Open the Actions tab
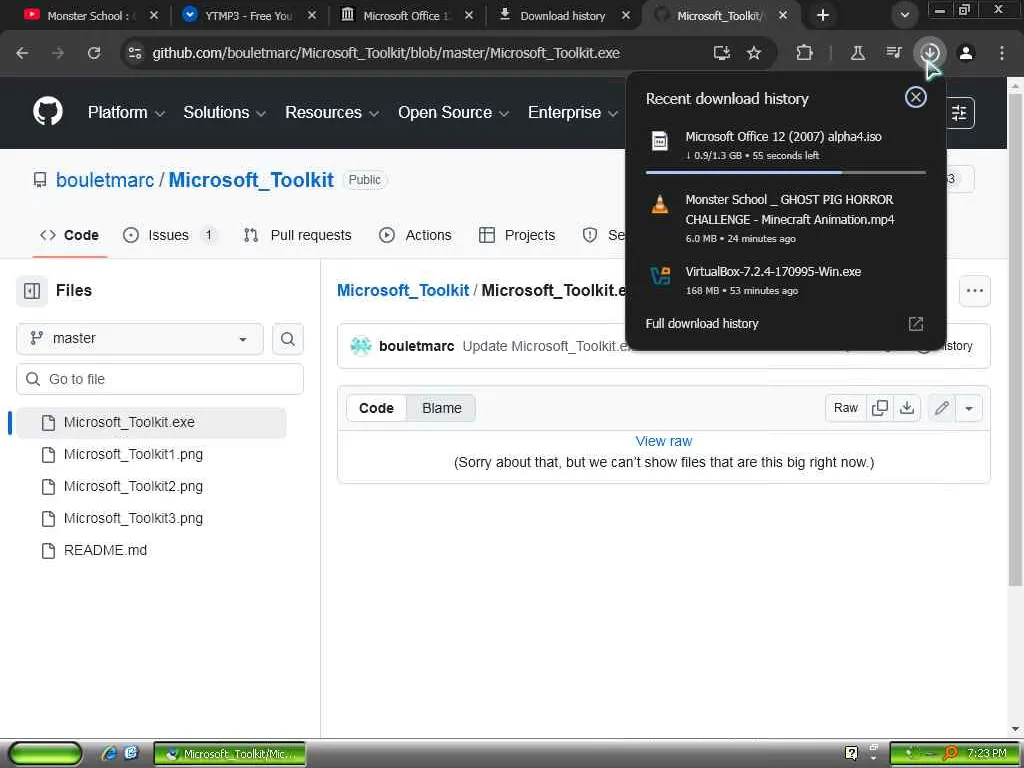This screenshot has width=1024, height=768. pos(415,235)
